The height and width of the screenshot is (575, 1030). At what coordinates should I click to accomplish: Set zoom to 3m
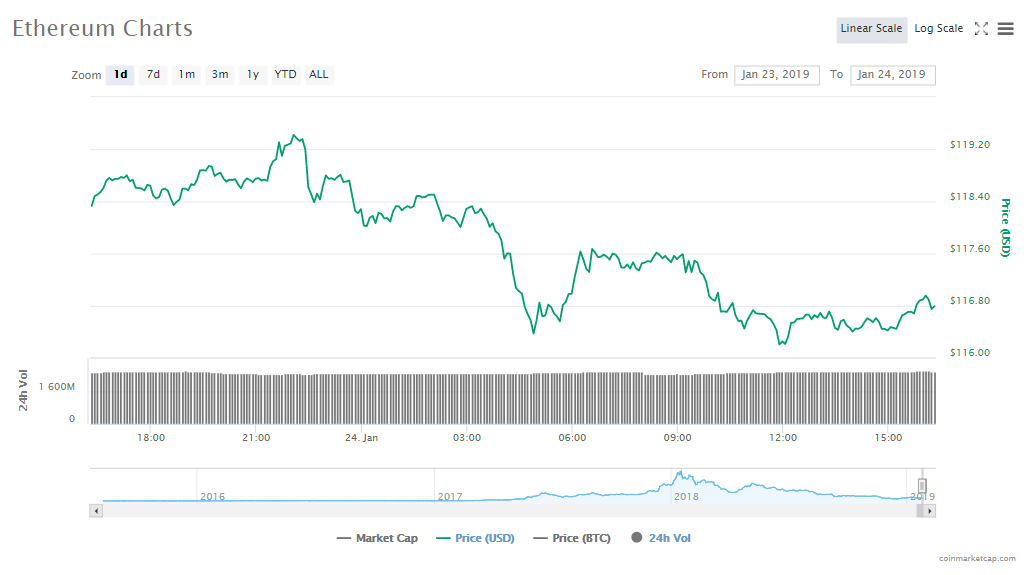tap(220, 75)
